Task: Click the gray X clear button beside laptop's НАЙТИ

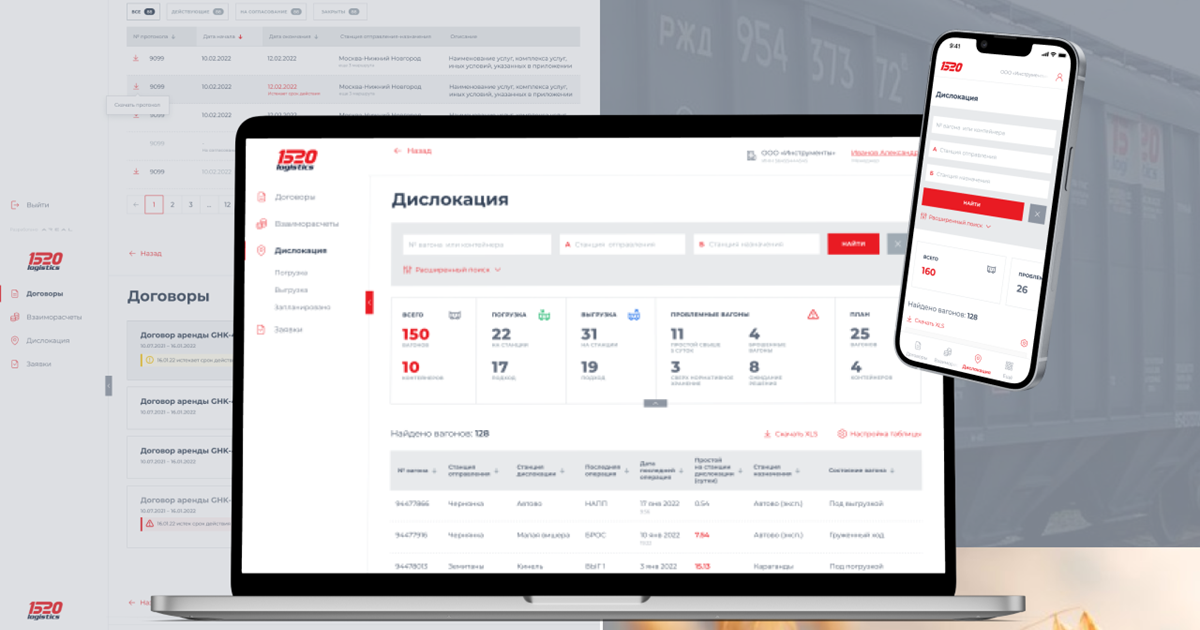Action: (897, 244)
